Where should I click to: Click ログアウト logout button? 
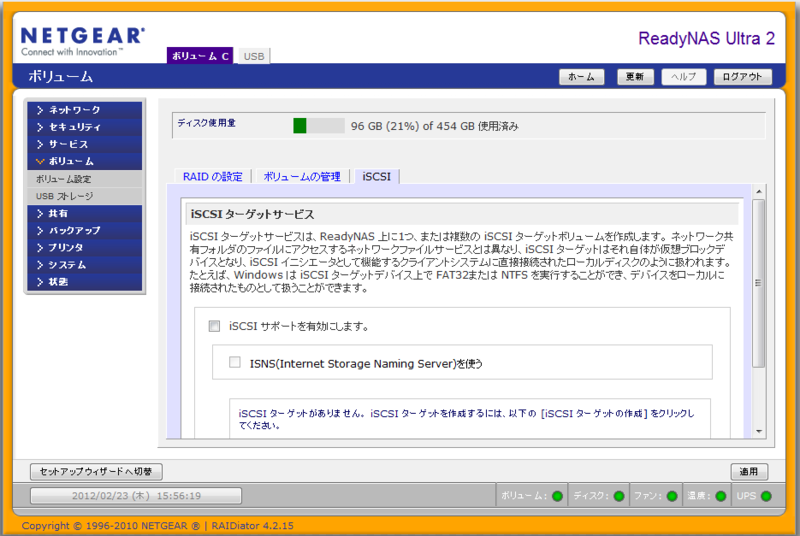[742, 76]
